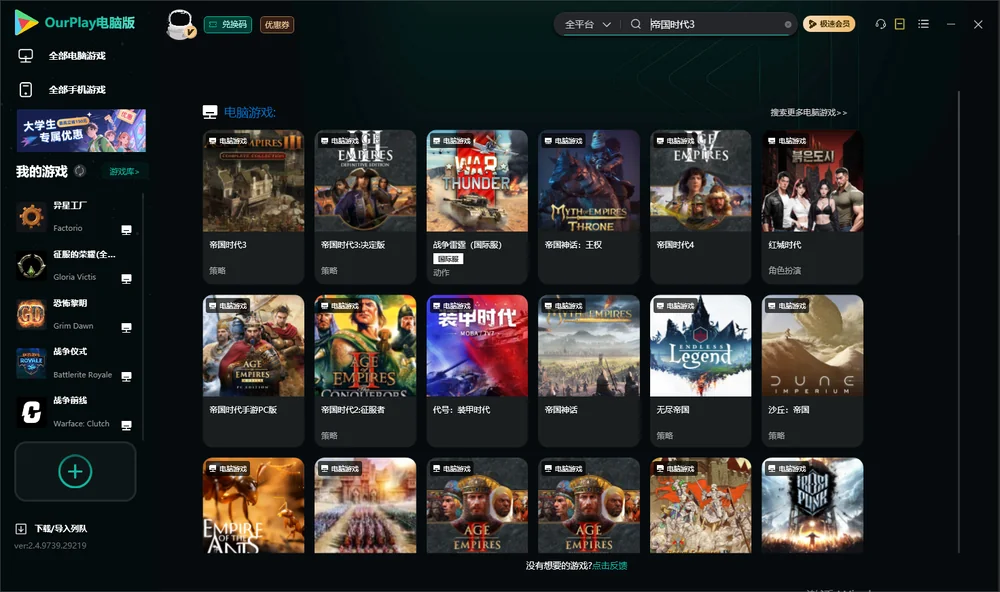Image resolution: width=1000 pixels, height=592 pixels.
Task: Open the 帝国时代2:征服者 game card
Action: click(x=365, y=371)
